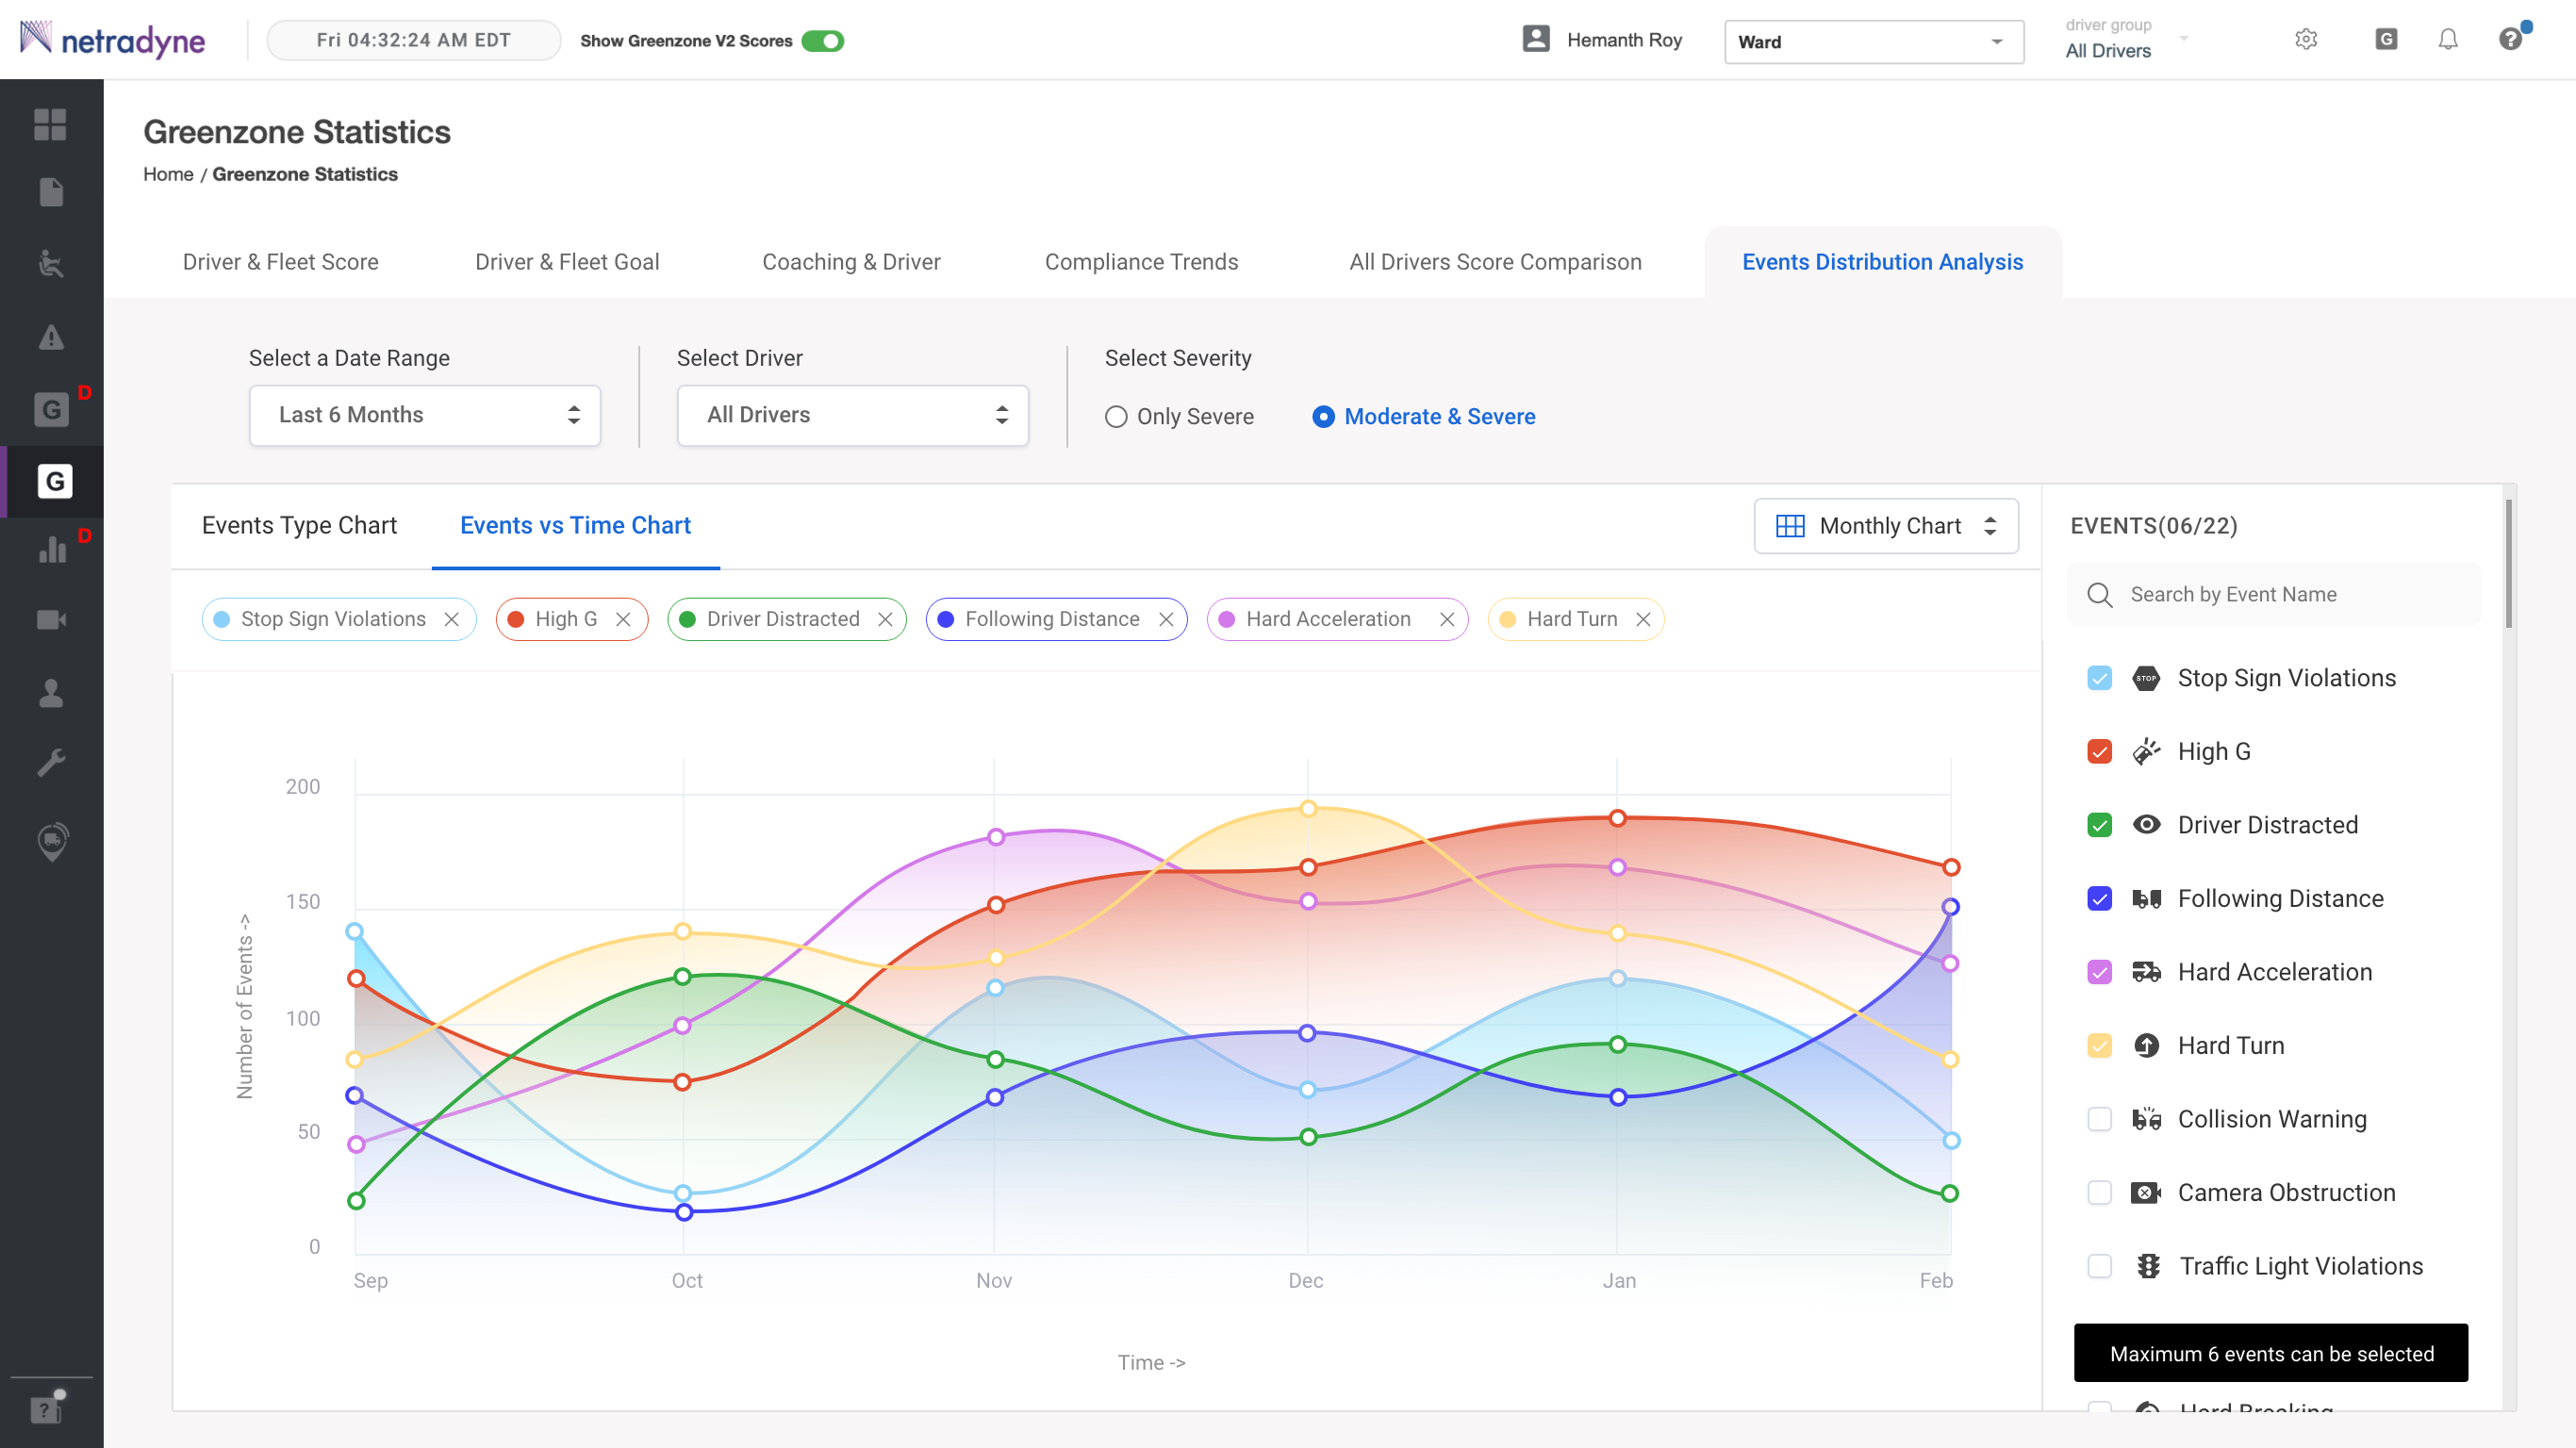Switch to the Events Type Chart tab

pyautogui.click(x=299, y=525)
